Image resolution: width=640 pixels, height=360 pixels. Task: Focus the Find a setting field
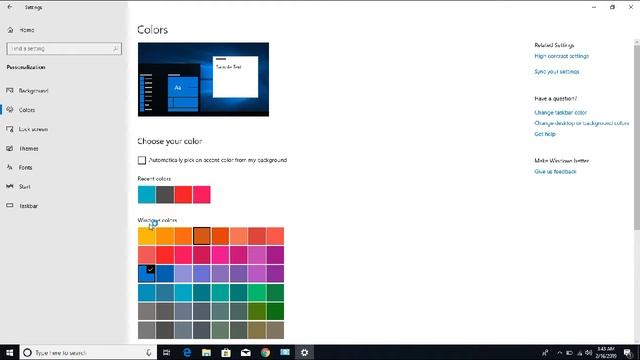(64, 49)
